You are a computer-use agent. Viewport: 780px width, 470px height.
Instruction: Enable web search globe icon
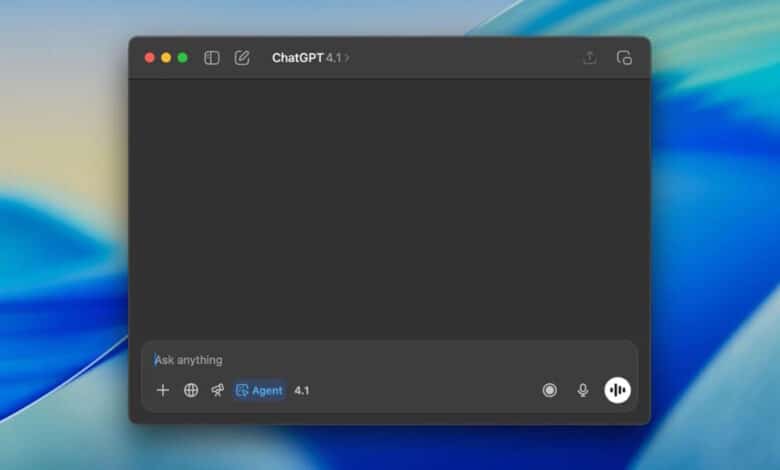tap(191, 390)
